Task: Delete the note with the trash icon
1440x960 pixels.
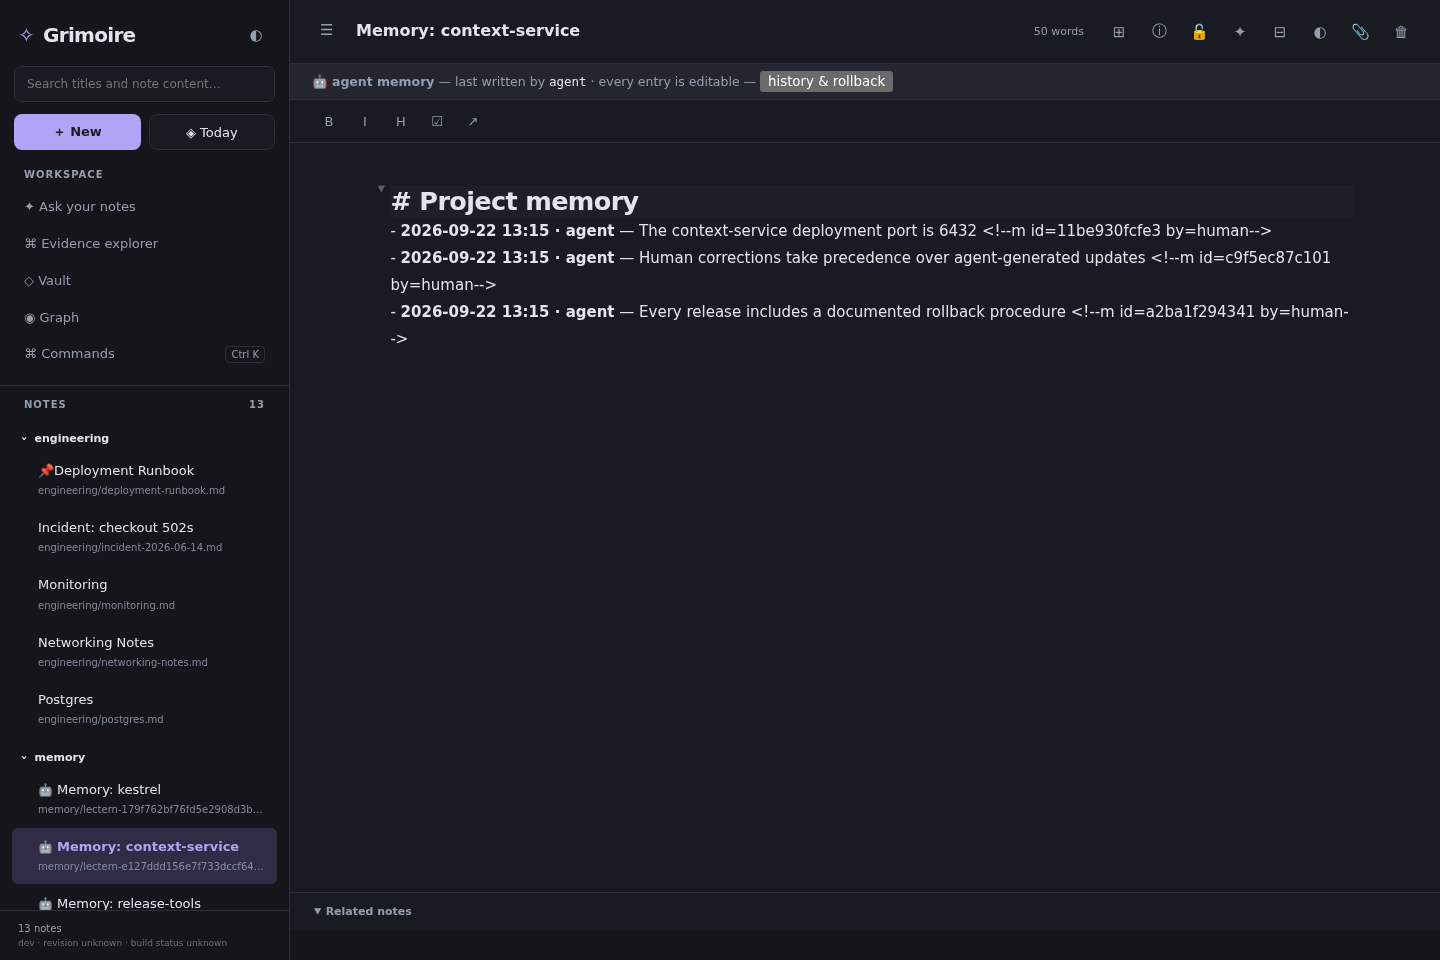Action: pyautogui.click(x=1401, y=32)
